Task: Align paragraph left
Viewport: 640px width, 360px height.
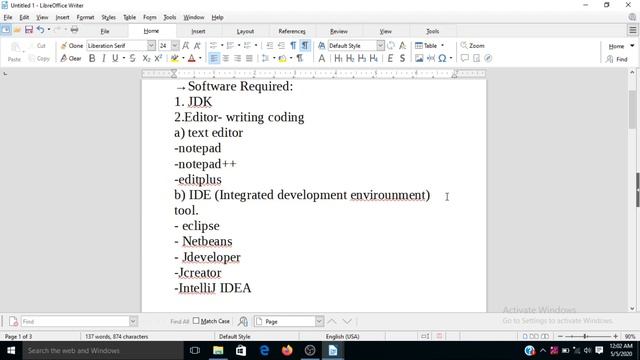Action: [213, 58]
